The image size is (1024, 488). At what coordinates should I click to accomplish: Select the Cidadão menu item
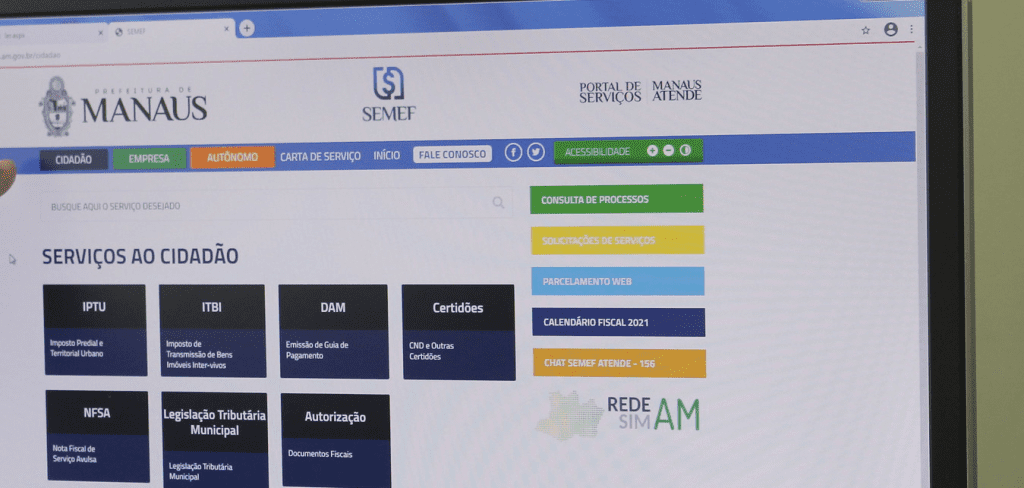pyautogui.click(x=74, y=160)
